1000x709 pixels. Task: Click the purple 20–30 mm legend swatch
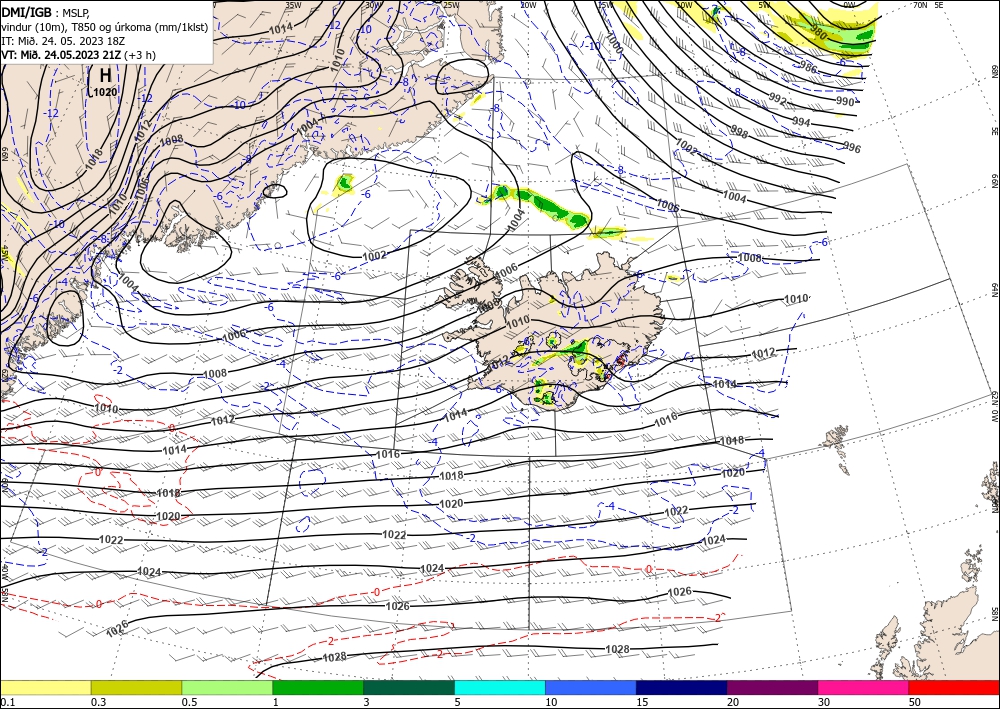(772, 687)
